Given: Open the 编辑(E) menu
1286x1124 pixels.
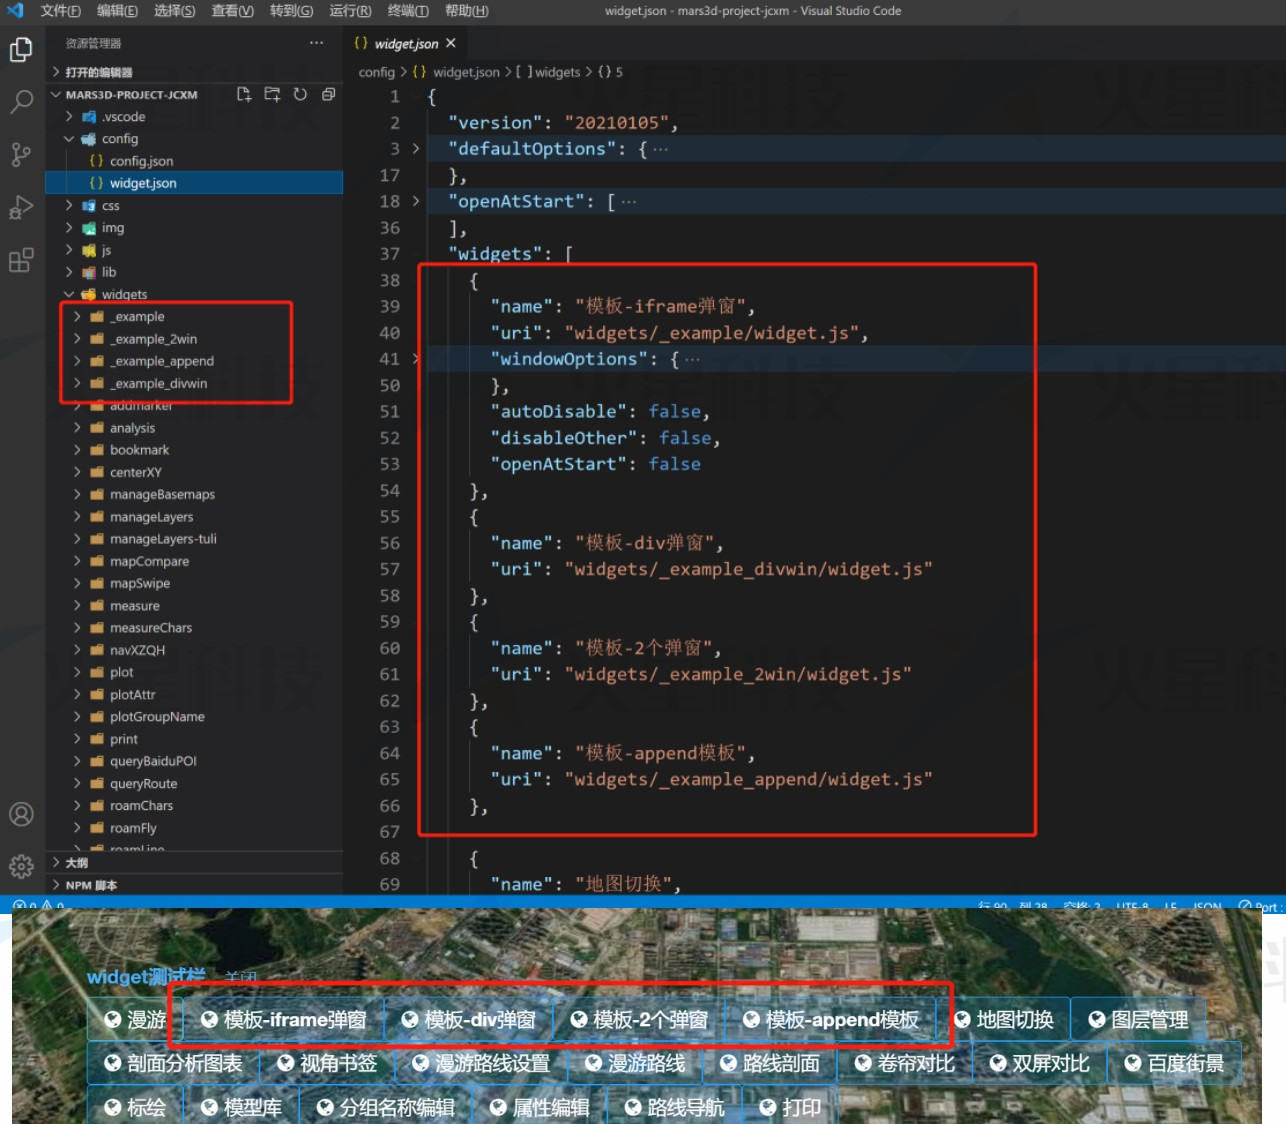Looking at the screenshot, I should 117,11.
